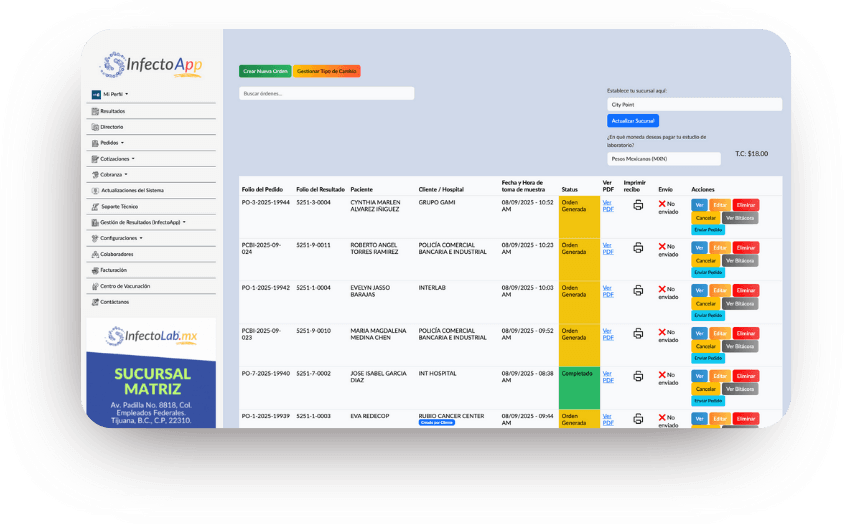Click the Centro de Vacunación icon
This screenshot has height=524, width=844.
[x=95, y=286]
